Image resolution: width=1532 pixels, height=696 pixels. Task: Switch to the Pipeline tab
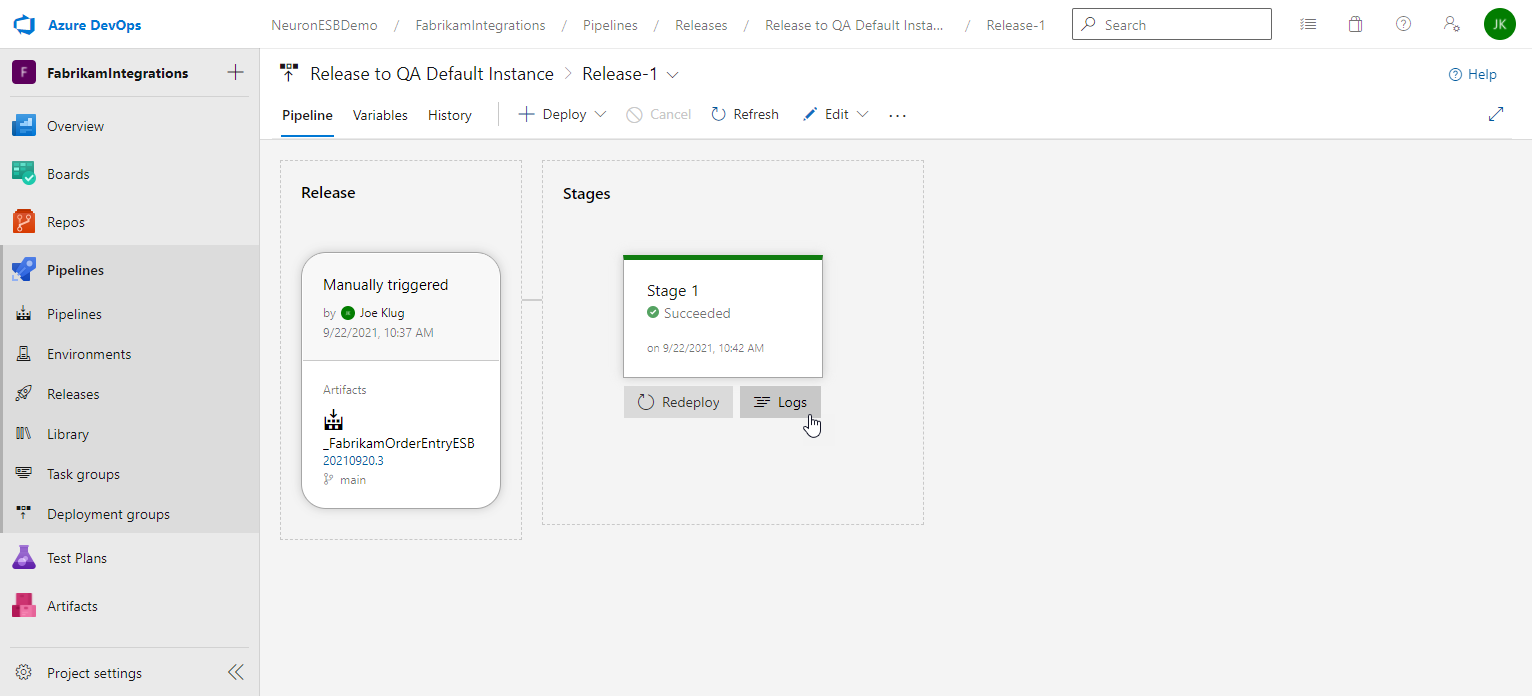pyautogui.click(x=307, y=115)
